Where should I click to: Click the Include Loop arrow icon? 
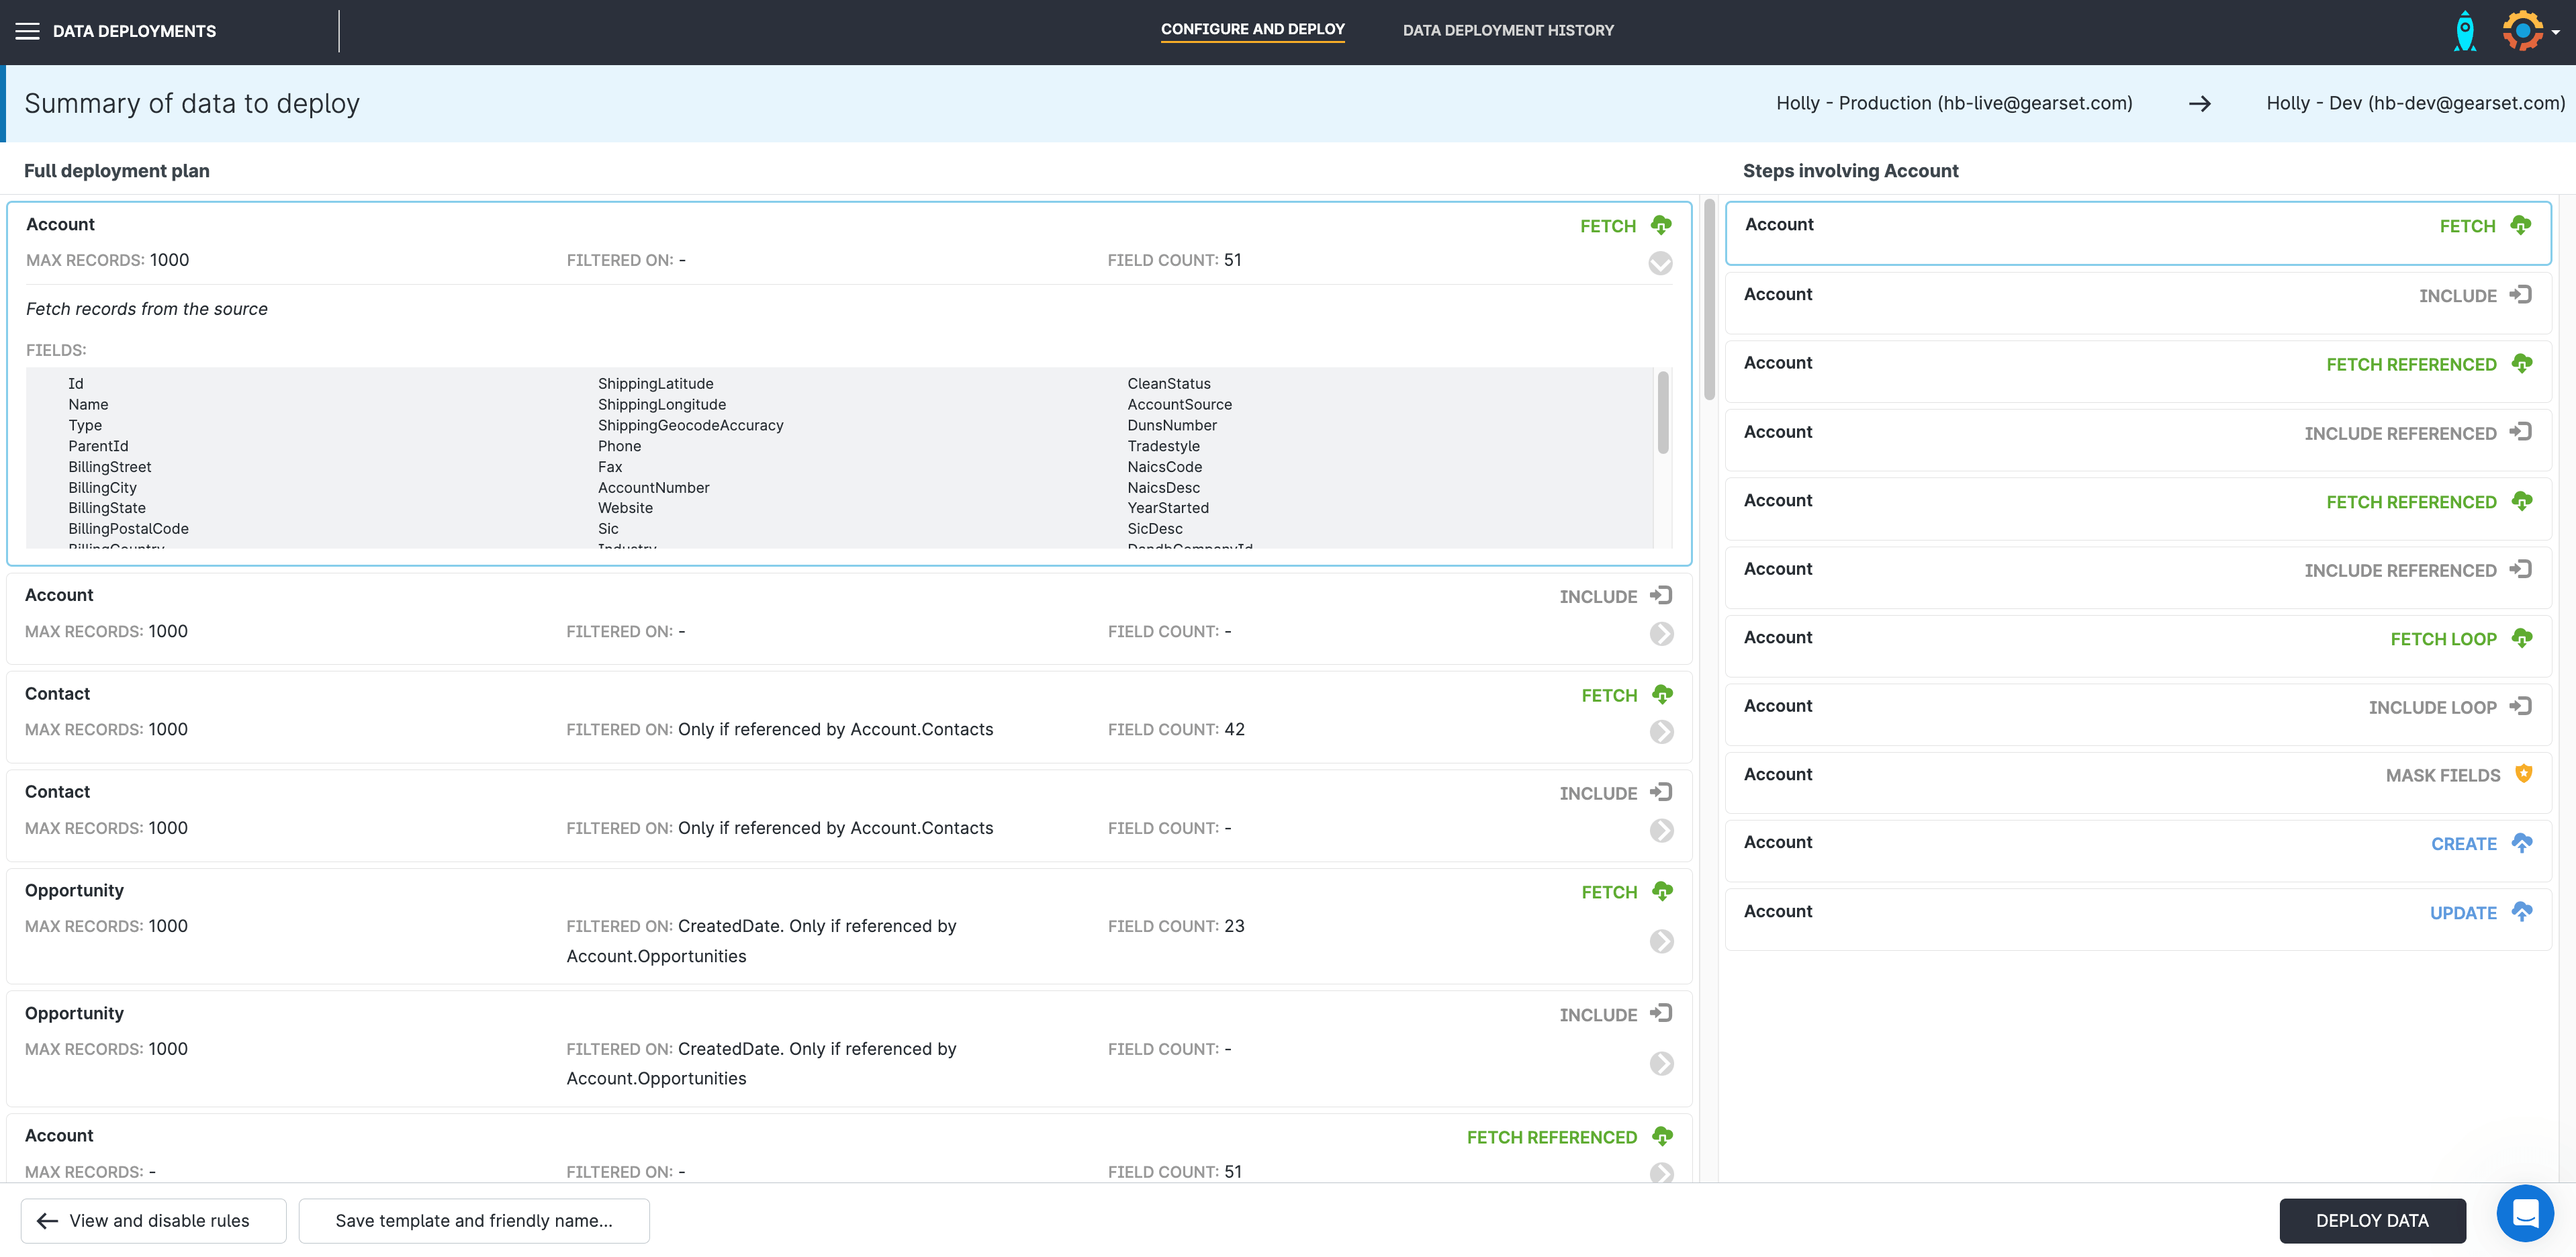pyautogui.click(x=2521, y=706)
